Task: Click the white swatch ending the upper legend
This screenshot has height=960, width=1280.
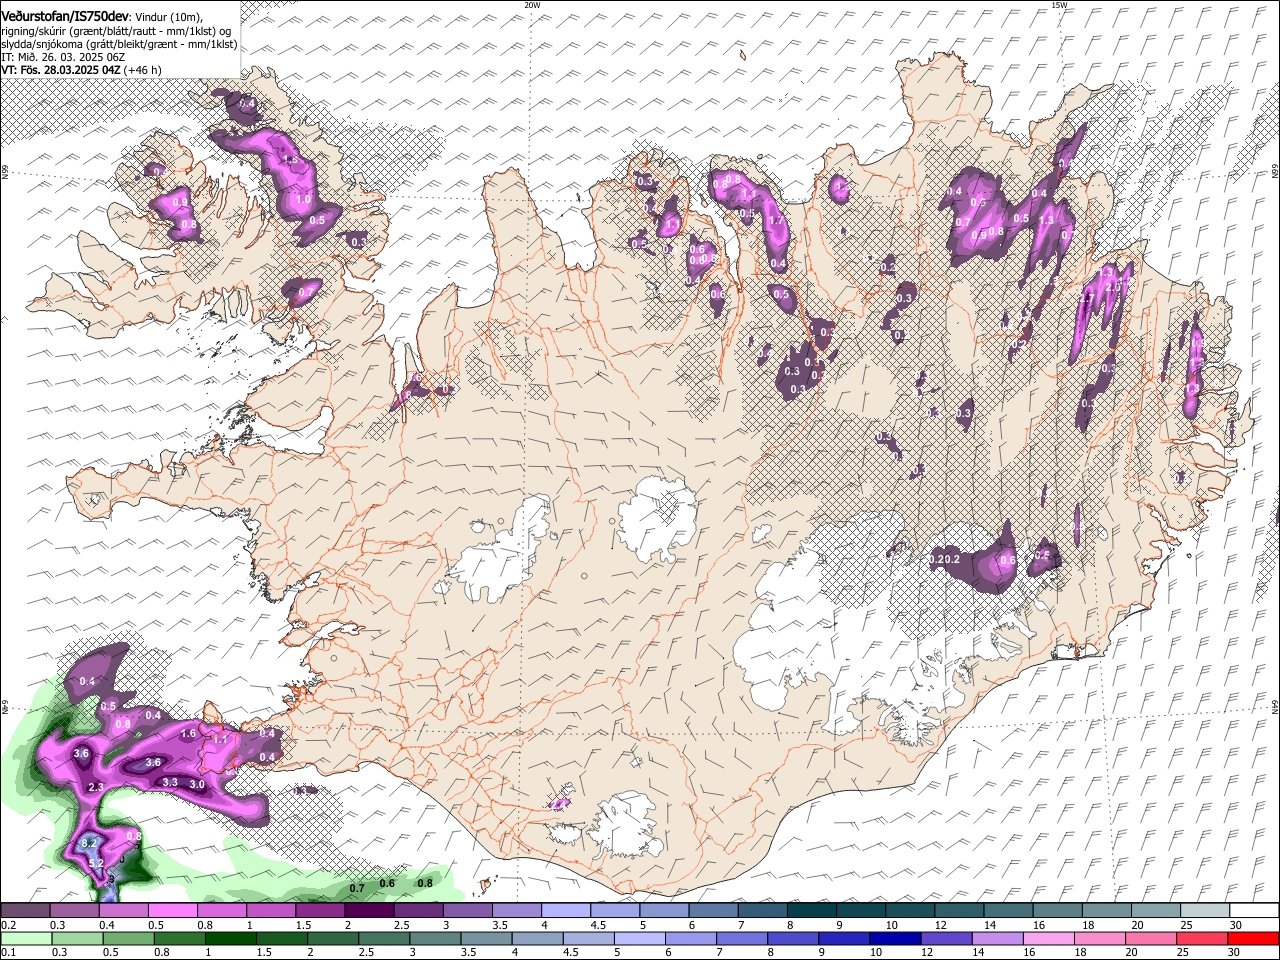Action: [1254, 911]
